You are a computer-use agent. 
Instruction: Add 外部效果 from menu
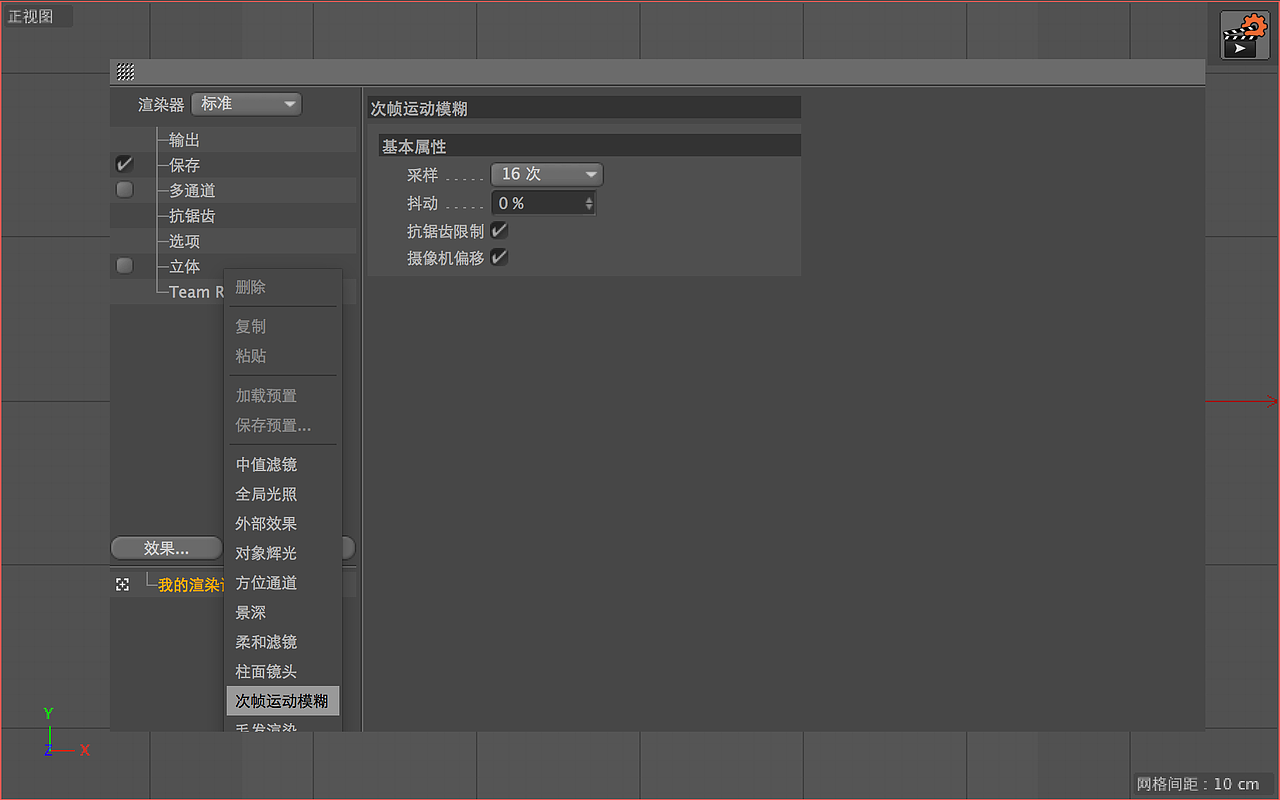[266, 524]
